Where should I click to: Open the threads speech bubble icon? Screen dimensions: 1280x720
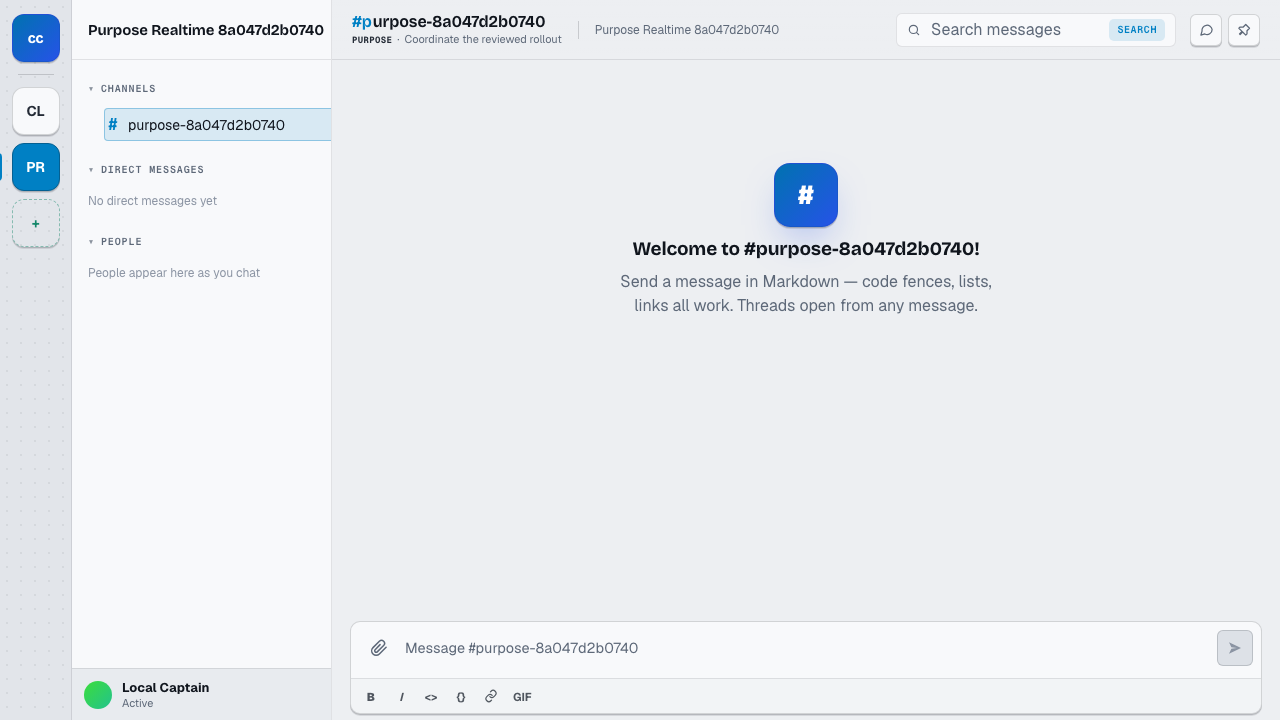[x=1206, y=30]
